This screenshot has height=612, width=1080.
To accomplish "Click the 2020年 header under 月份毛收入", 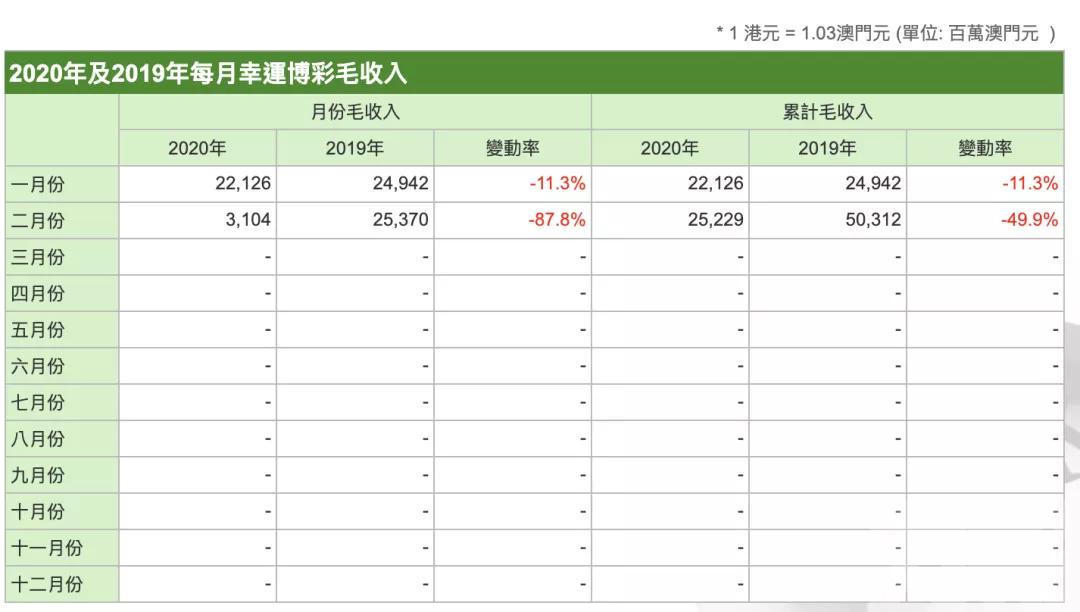I will pos(197,147).
